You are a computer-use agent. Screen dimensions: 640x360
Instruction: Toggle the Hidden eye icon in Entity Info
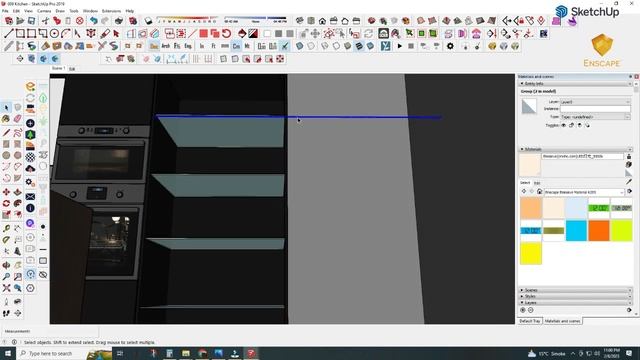click(564, 125)
